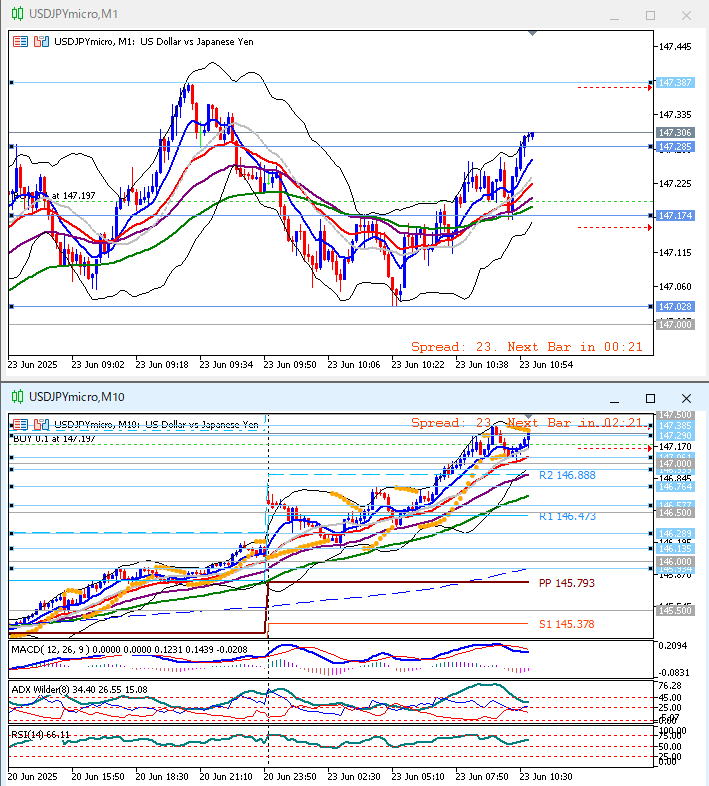Click the 20 Jun 23:50 time label in M10

[x=290, y=777]
